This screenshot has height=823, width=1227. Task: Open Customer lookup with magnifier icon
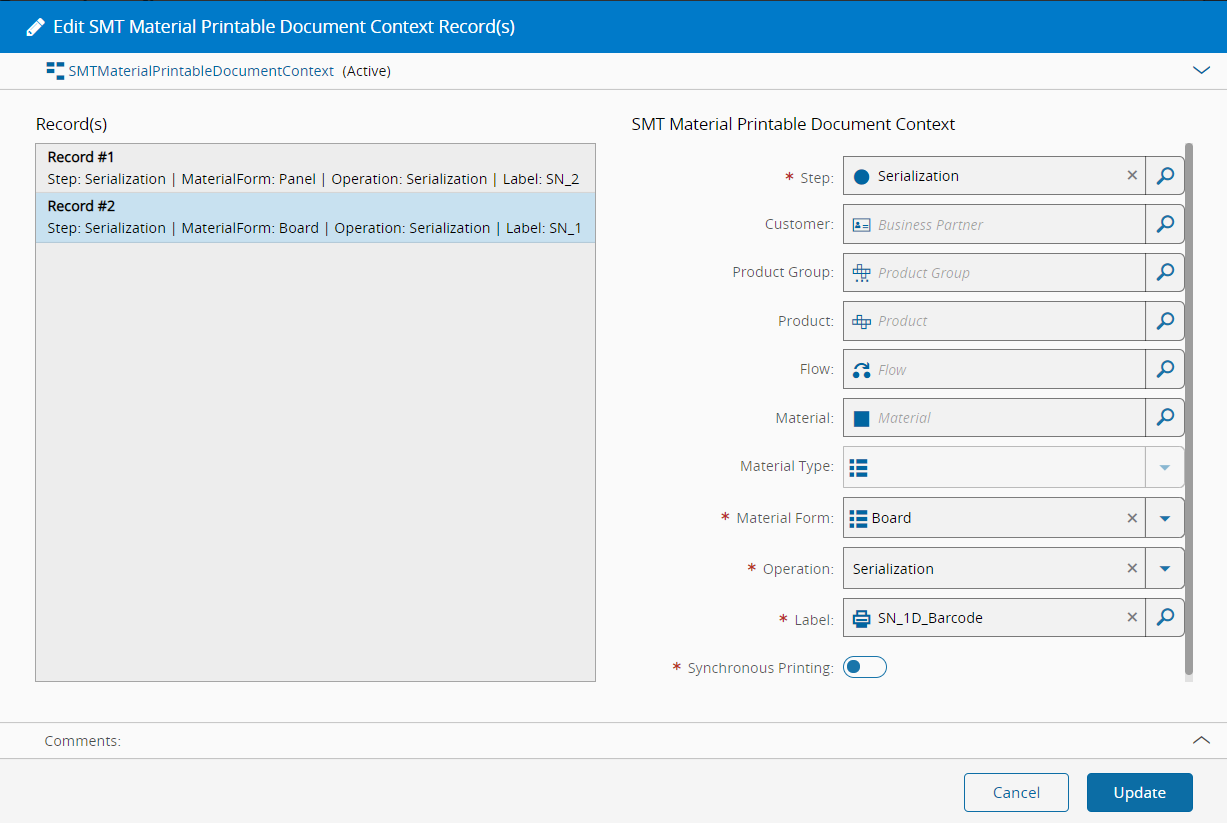pos(1164,224)
